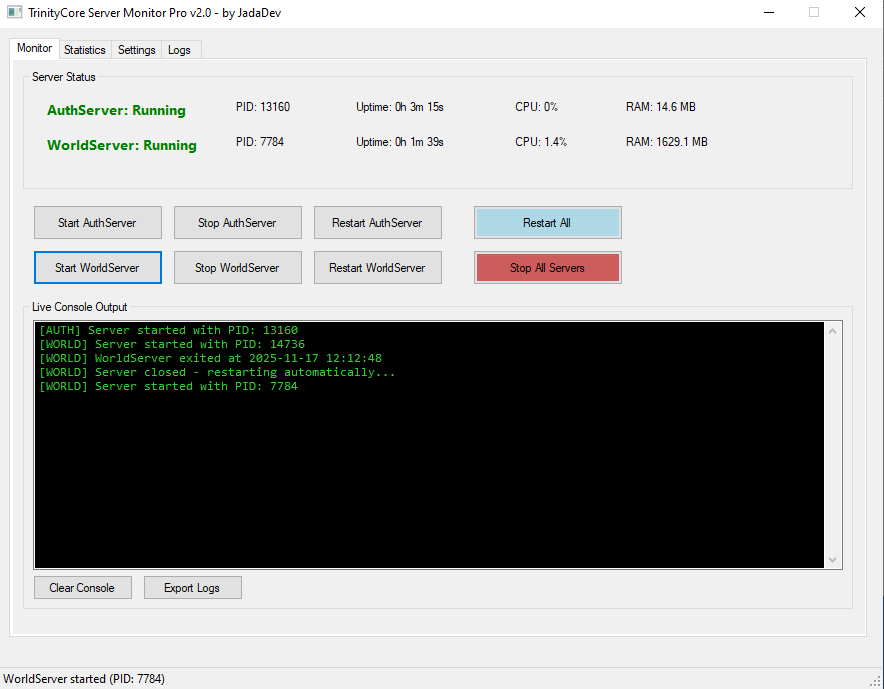The width and height of the screenshot is (884, 689).
Task: Switch to the Statistics tab
Action: (x=84, y=50)
